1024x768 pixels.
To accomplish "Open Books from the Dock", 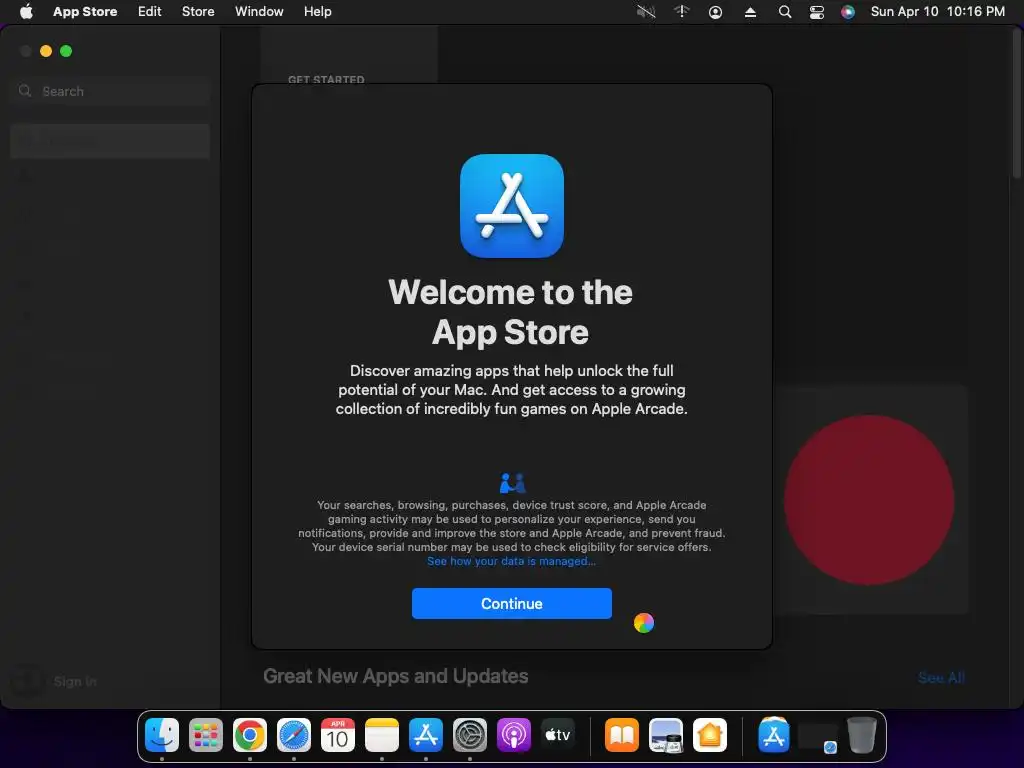I will coord(622,735).
